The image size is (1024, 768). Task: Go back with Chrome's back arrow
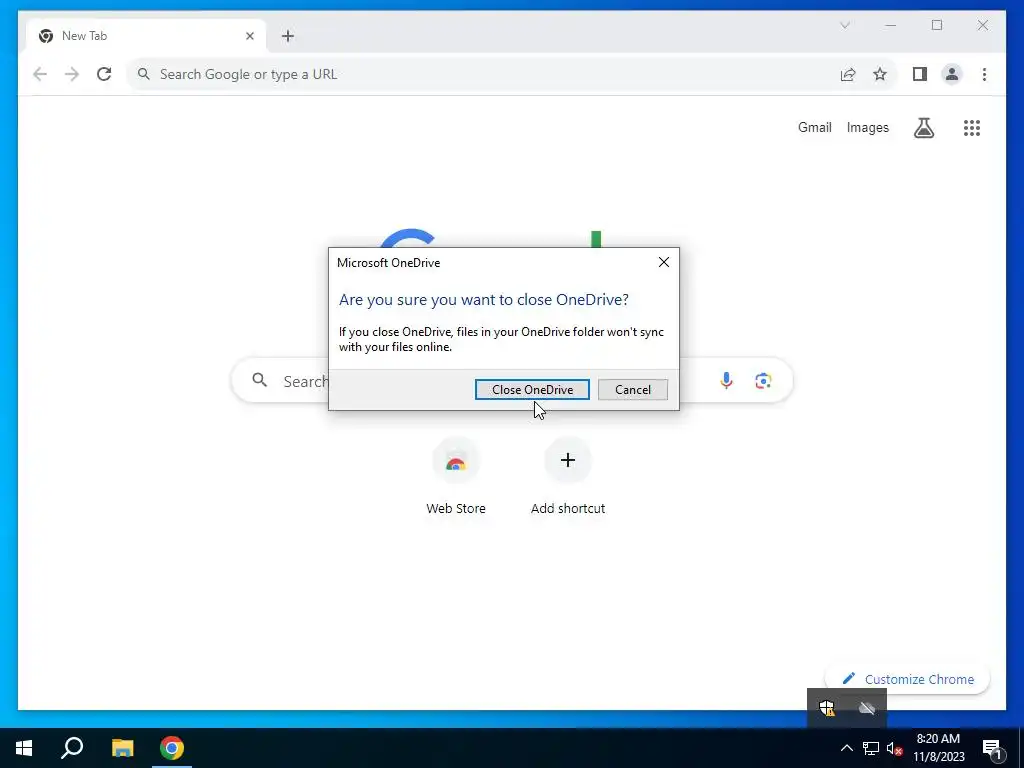[40, 74]
